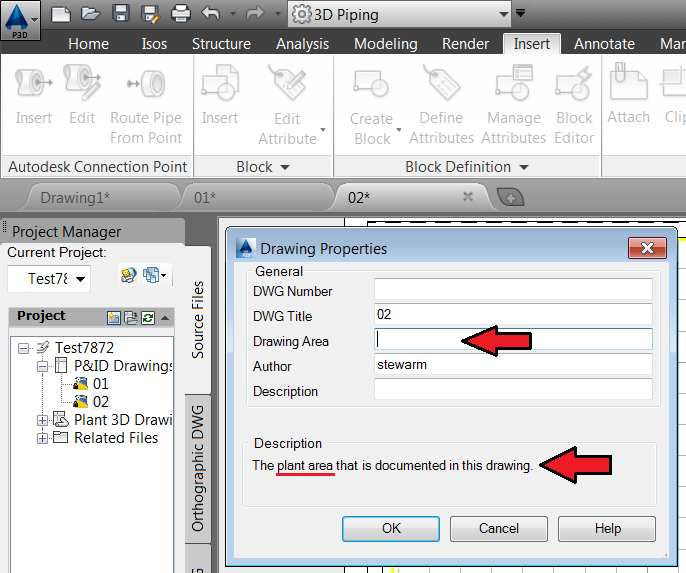Go to the Render ribbon tab

(x=465, y=44)
